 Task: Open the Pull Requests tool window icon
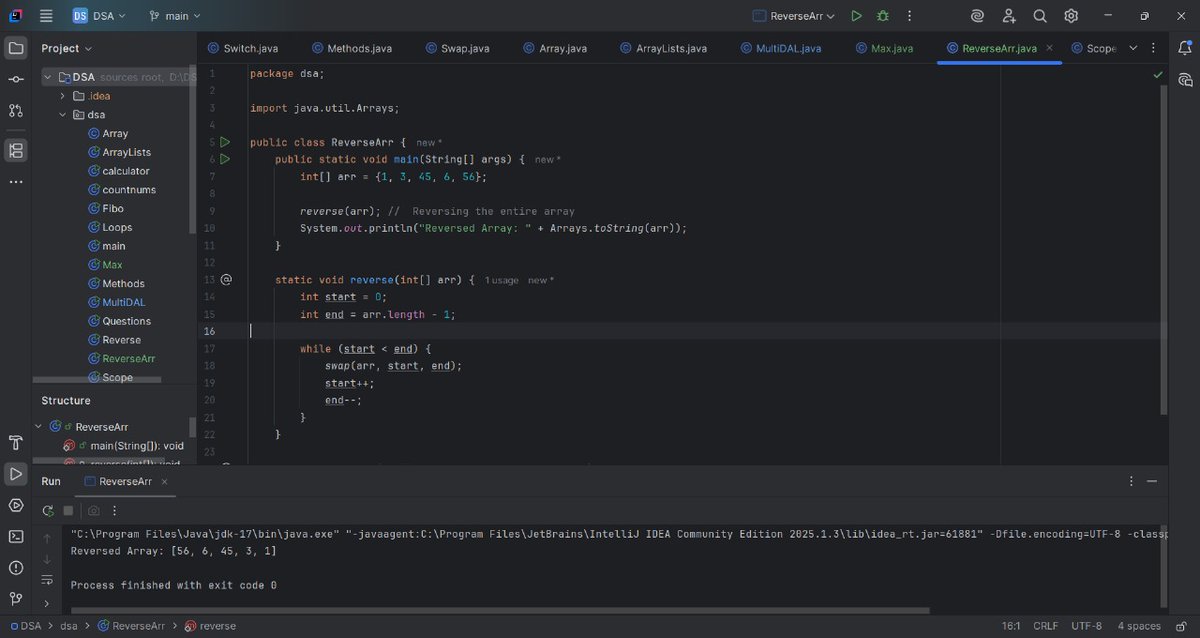coord(16,110)
